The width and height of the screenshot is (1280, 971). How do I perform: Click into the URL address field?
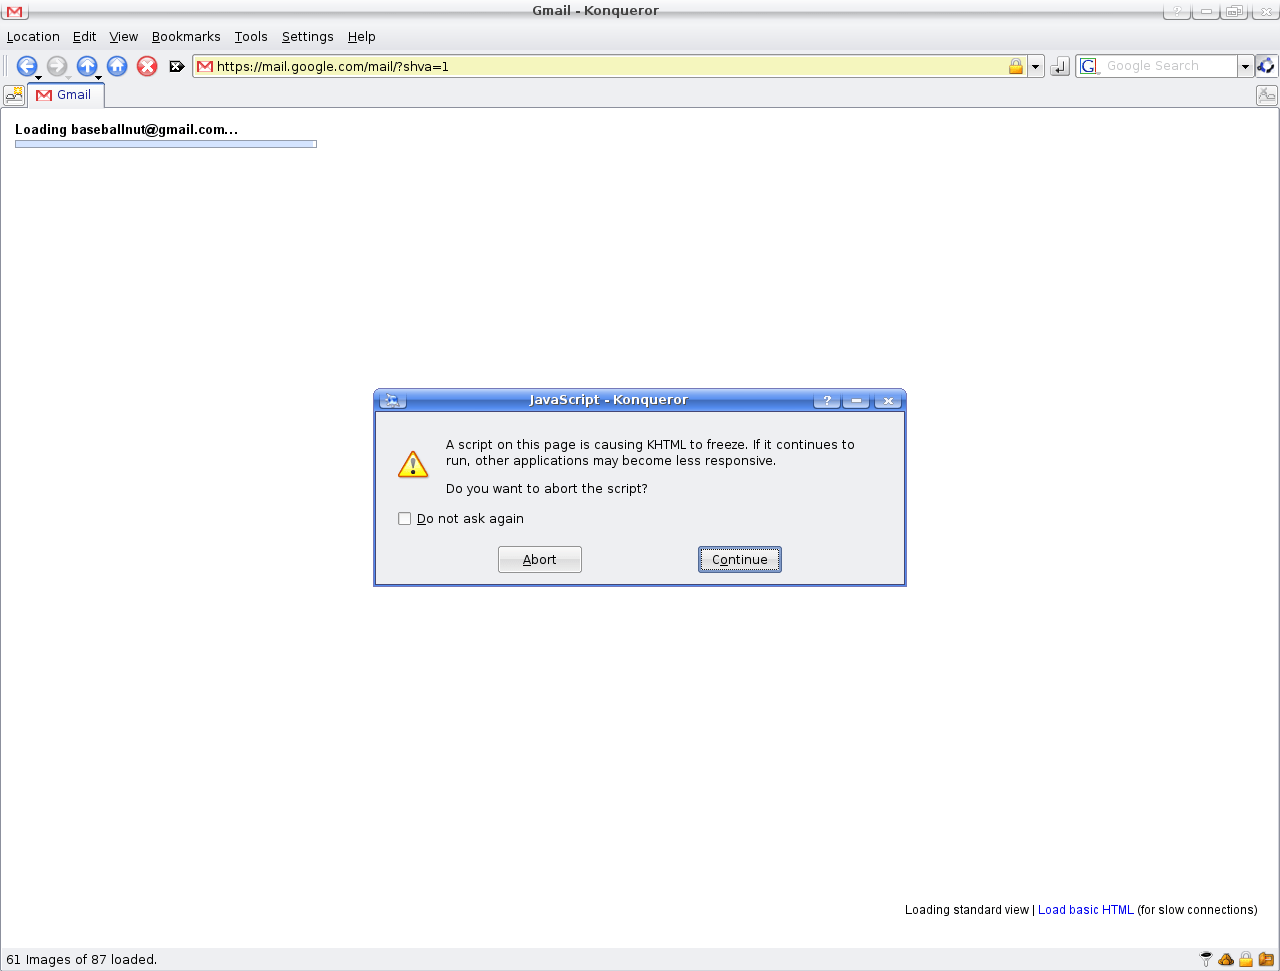tap(610, 67)
